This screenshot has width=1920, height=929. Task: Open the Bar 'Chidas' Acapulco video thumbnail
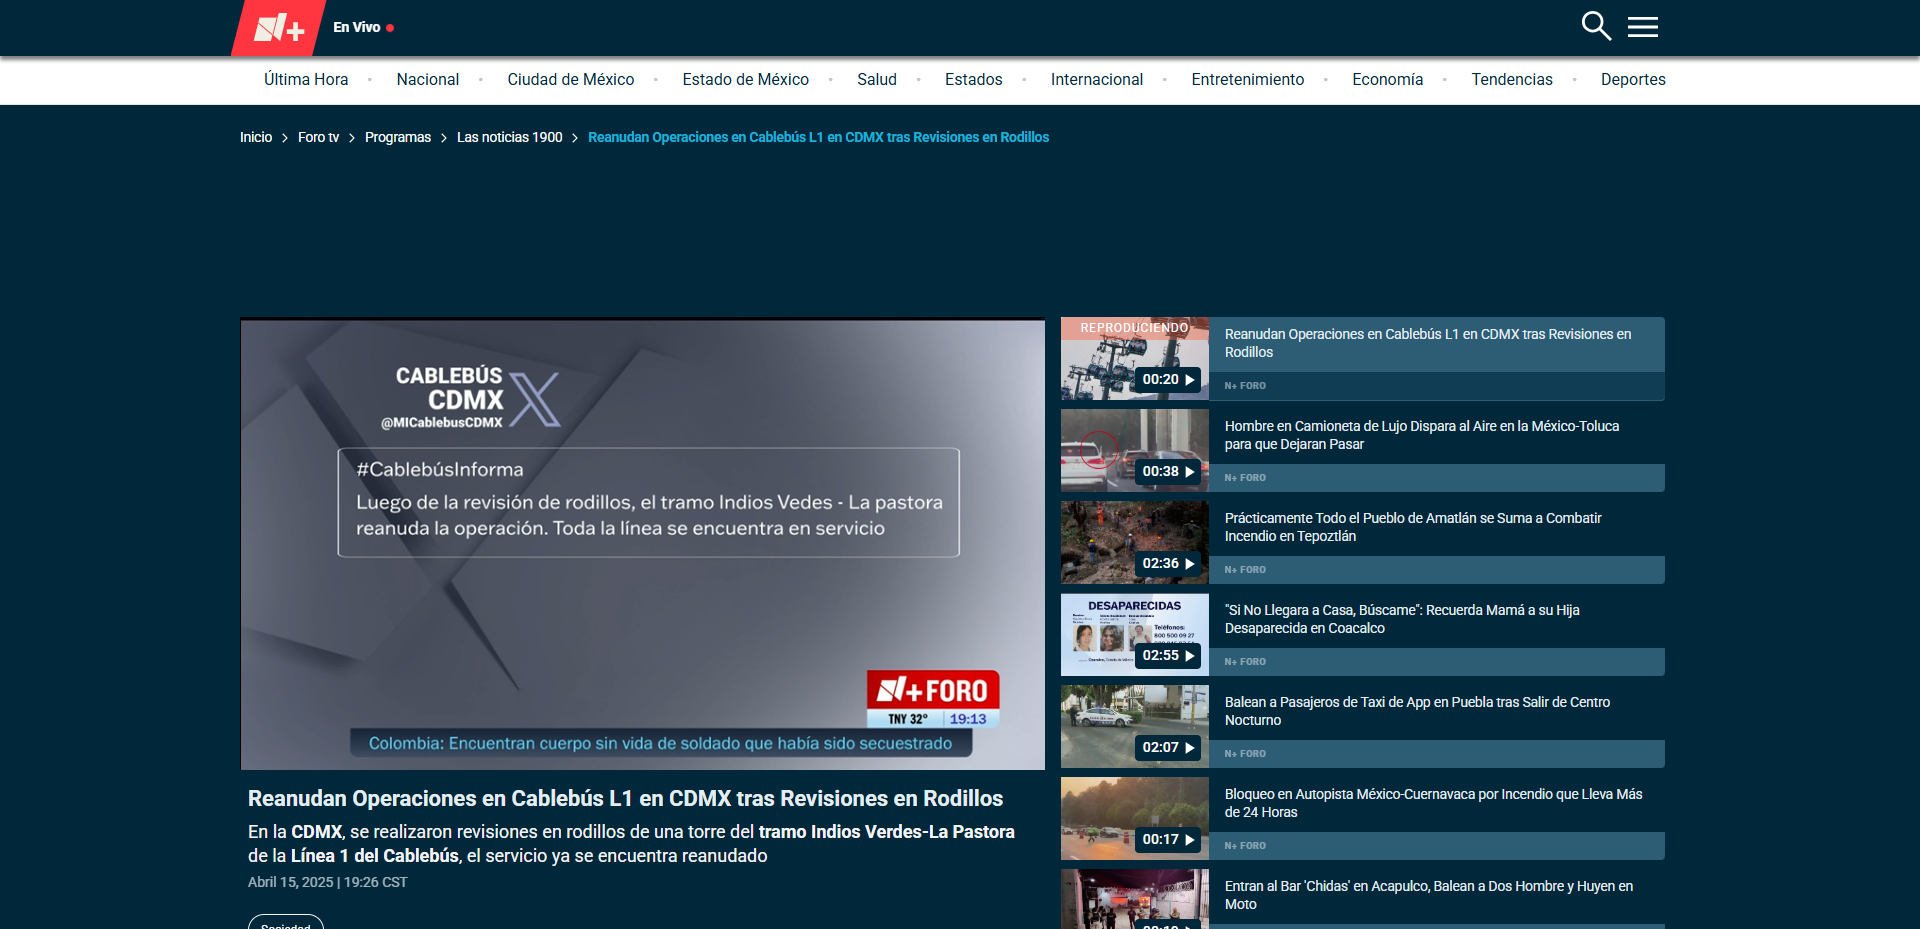[x=1135, y=899]
